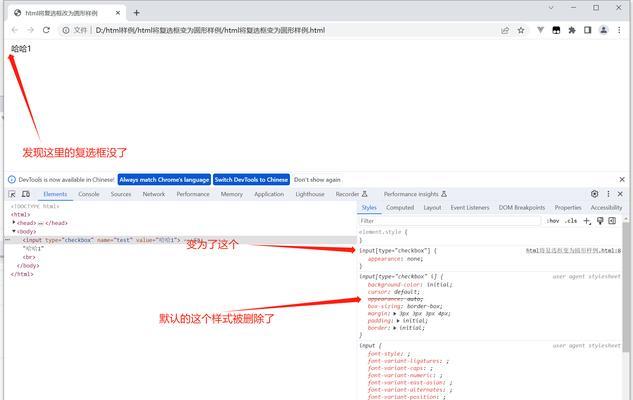
Task: Click the funnel-shaped extension icon
Action: coord(541,30)
